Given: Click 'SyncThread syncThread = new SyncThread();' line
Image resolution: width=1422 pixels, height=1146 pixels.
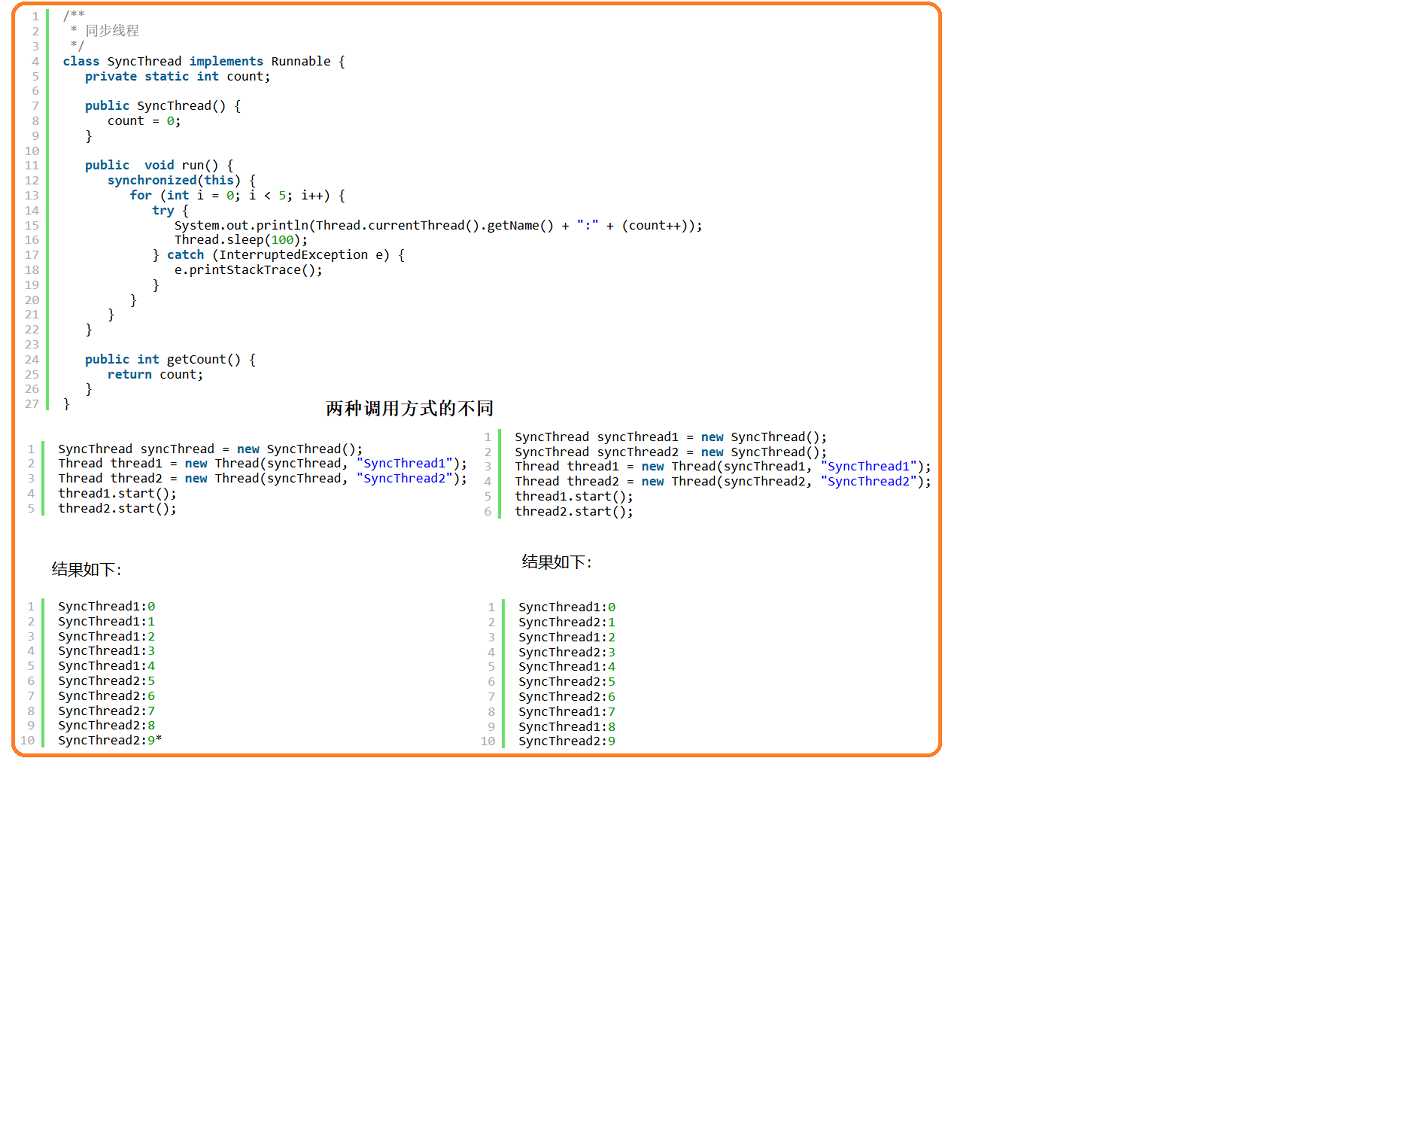Looking at the screenshot, I should point(210,449).
